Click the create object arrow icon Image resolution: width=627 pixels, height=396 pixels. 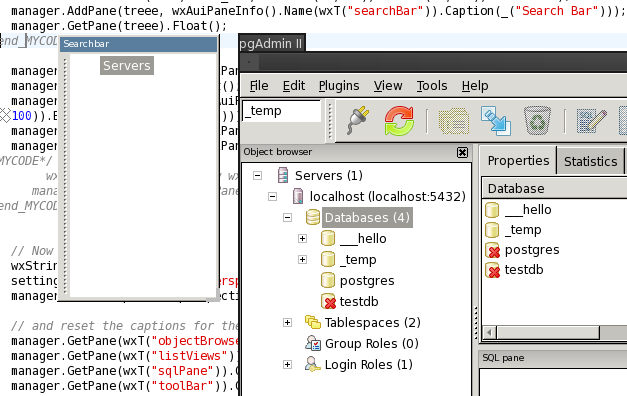tap(496, 120)
